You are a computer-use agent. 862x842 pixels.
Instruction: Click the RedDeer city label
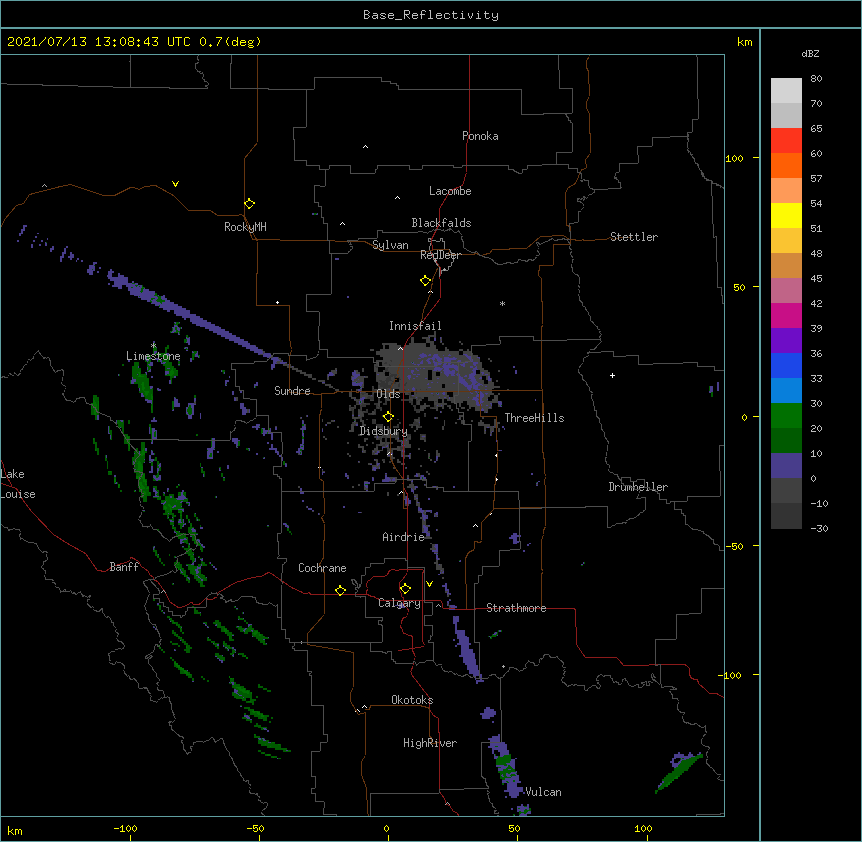[x=440, y=255]
